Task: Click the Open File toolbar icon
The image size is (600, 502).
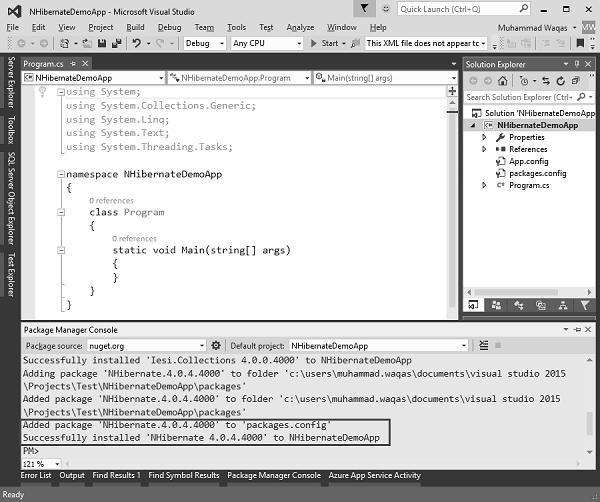Action: point(87,43)
